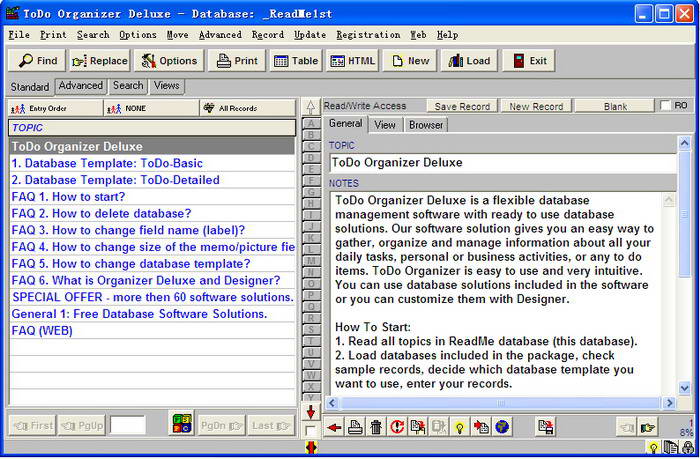Click the New Record button
The image size is (700, 459).
tap(536, 106)
